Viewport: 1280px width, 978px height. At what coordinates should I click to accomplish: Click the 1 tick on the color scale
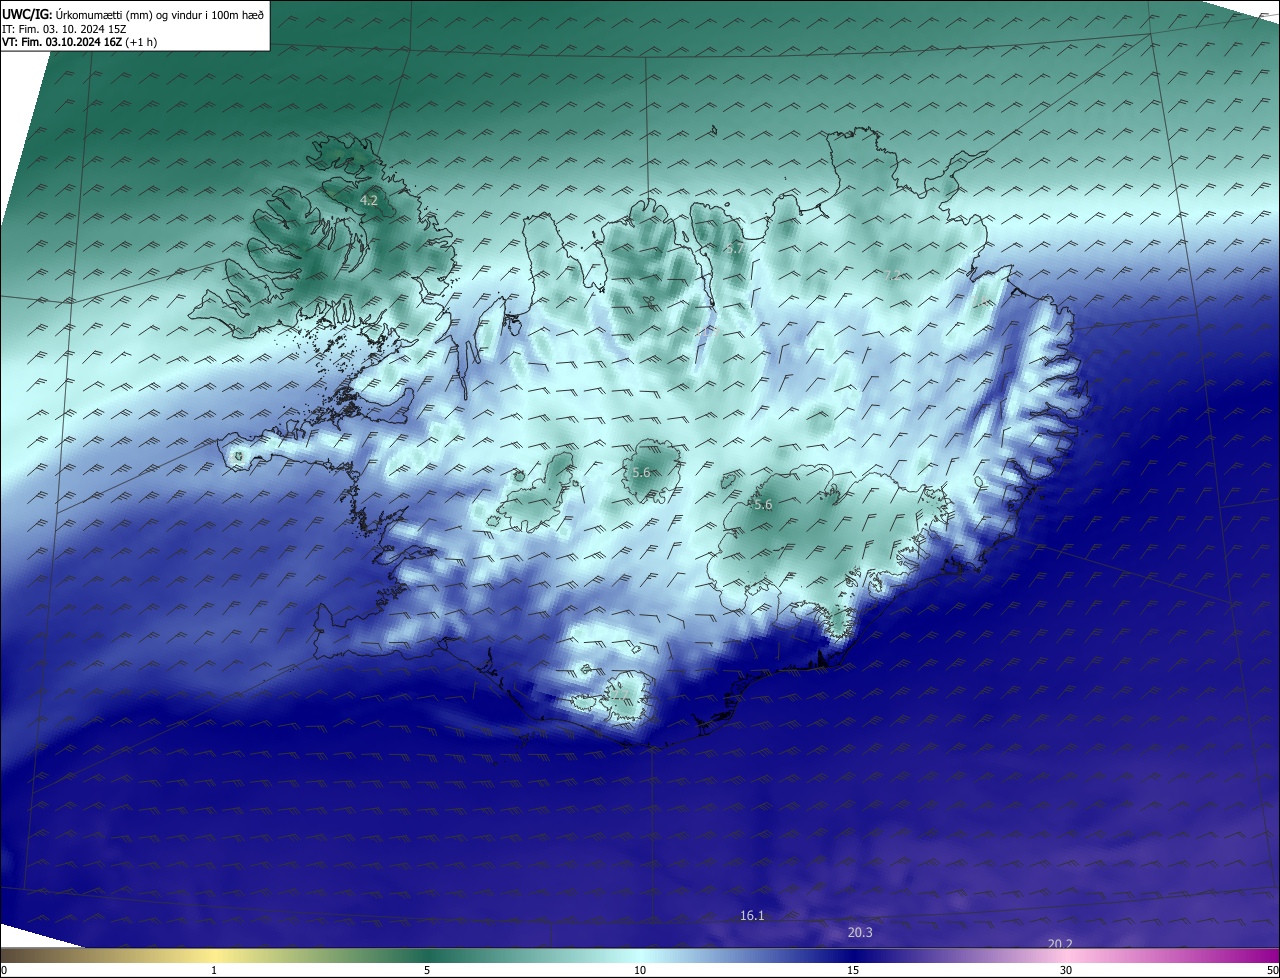[x=214, y=970]
